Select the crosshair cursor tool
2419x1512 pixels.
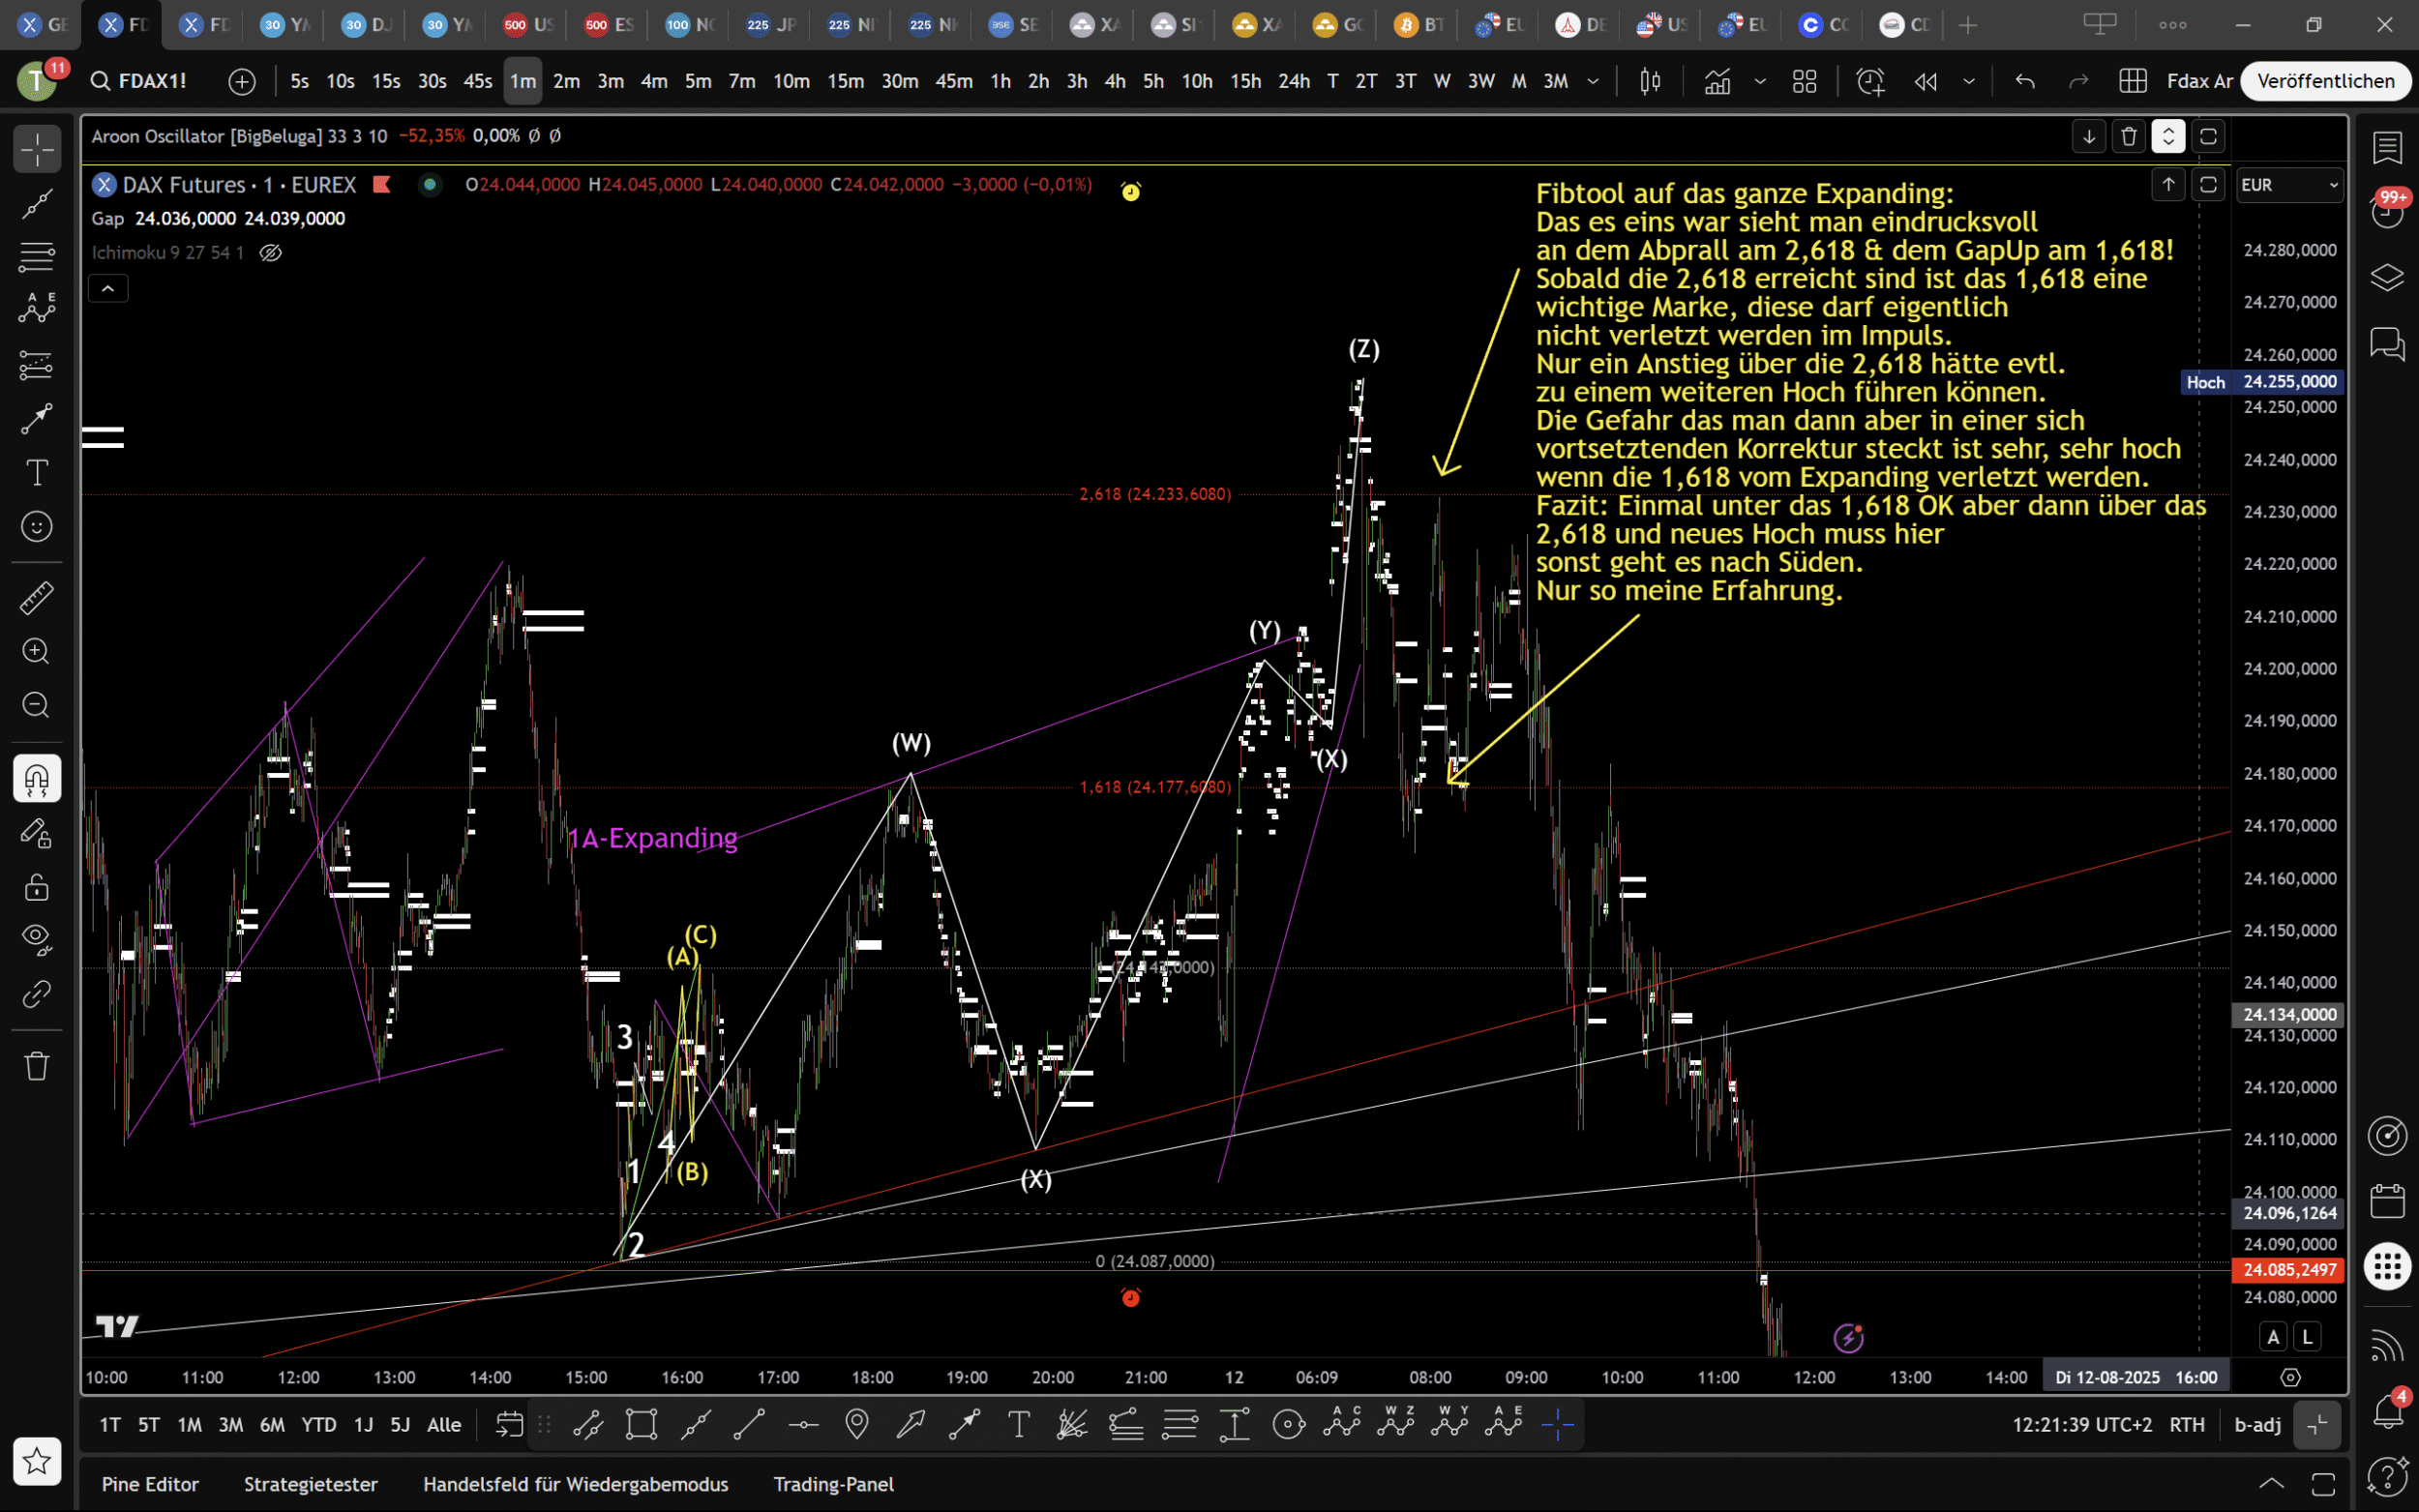37,149
